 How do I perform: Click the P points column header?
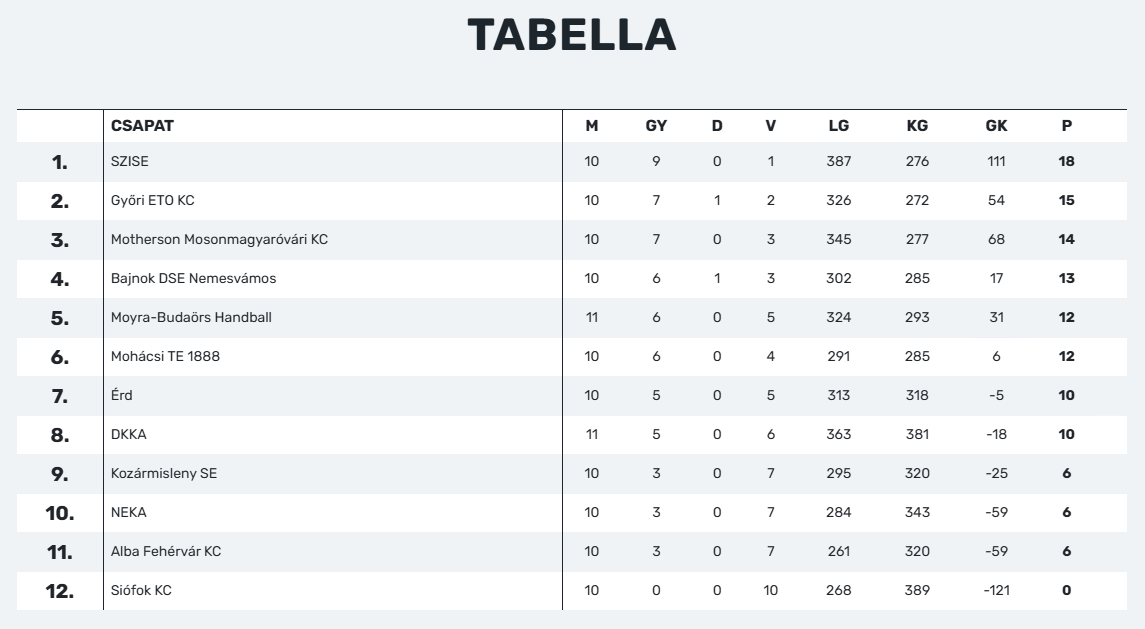click(1067, 126)
